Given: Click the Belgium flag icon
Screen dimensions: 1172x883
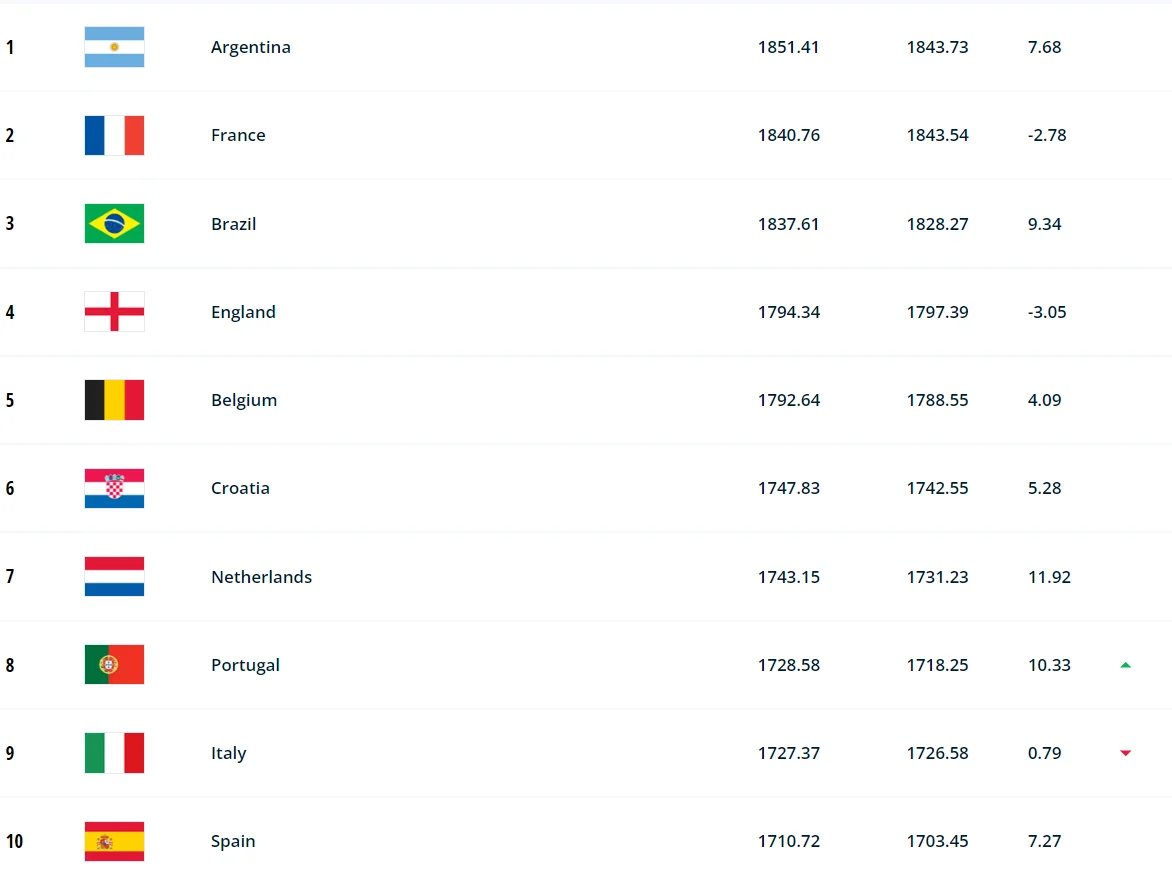Looking at the screenshot, I should [114, 400].
